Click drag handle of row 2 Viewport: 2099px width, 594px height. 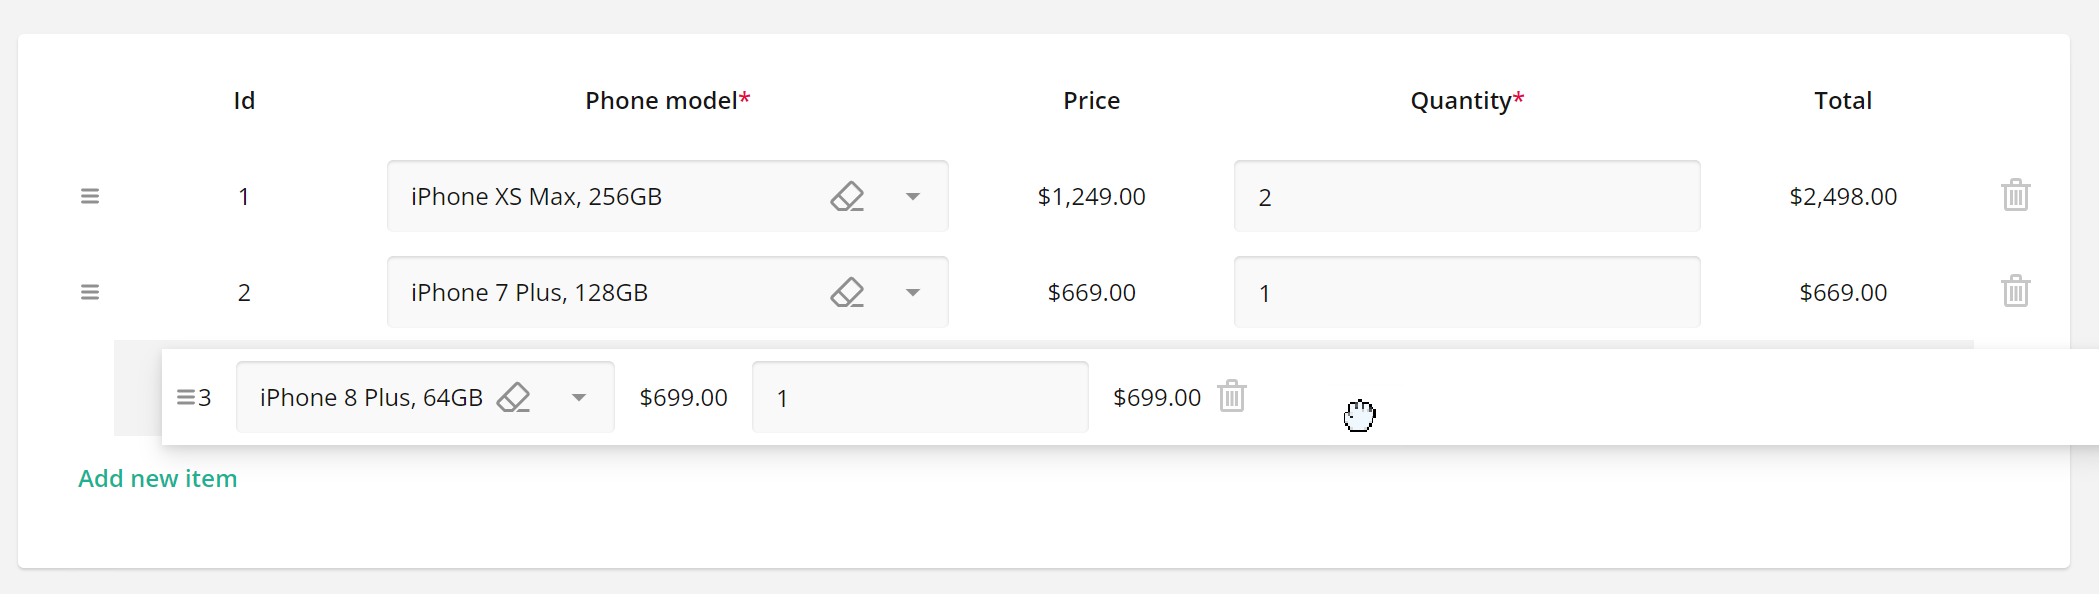pos(90,292)
